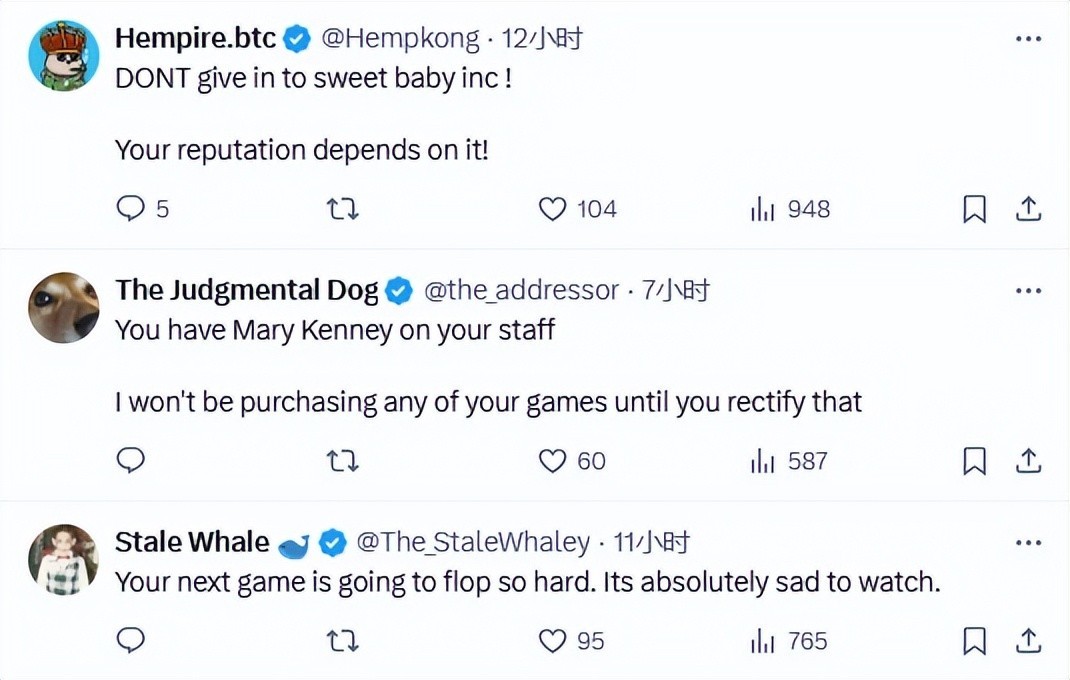Share The Judgmental Dog's tweet
The height and width of the screenshot is (680, 1070).
click(x=1029, y=460)
